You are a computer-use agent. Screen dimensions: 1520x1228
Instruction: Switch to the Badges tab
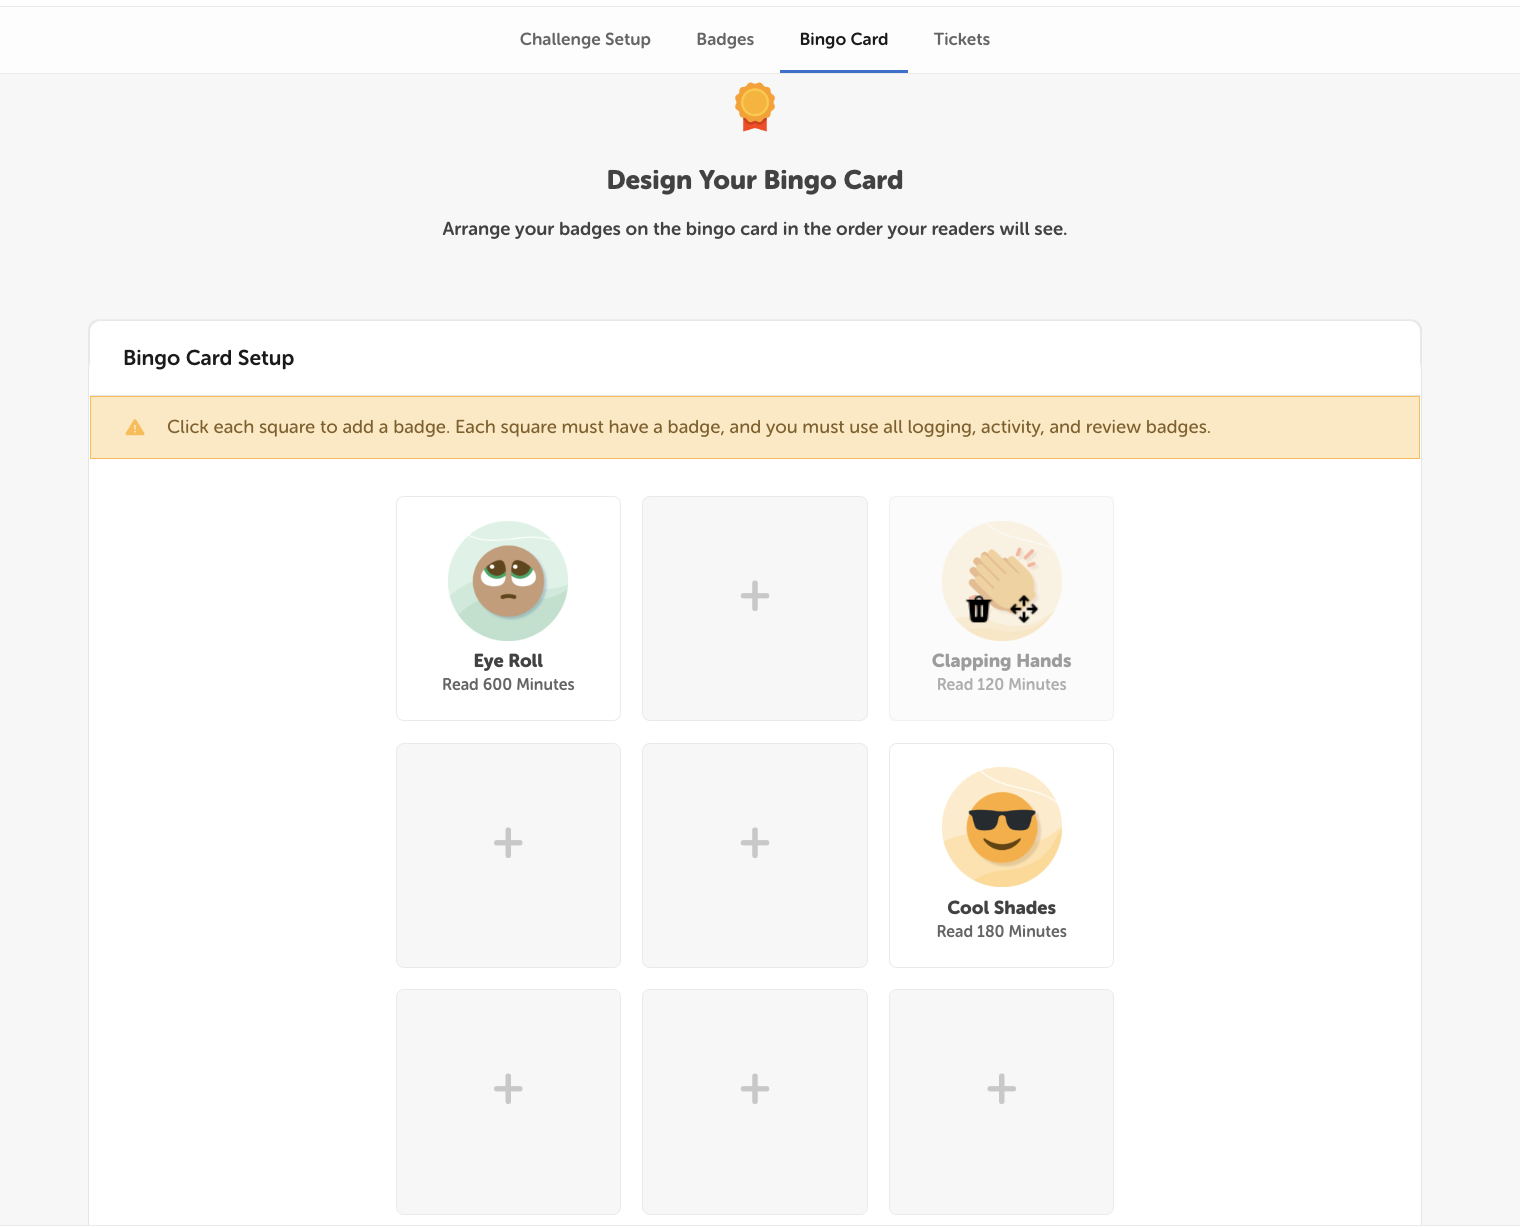coord(724,39)
